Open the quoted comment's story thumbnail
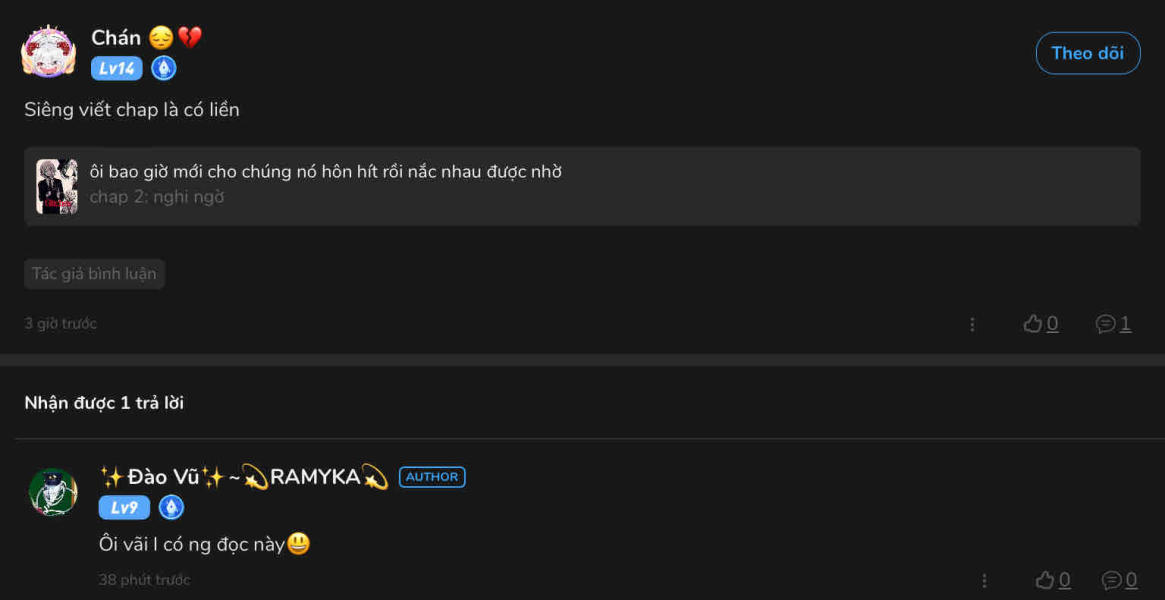1165x600 pixels. [x=57, y=186]
